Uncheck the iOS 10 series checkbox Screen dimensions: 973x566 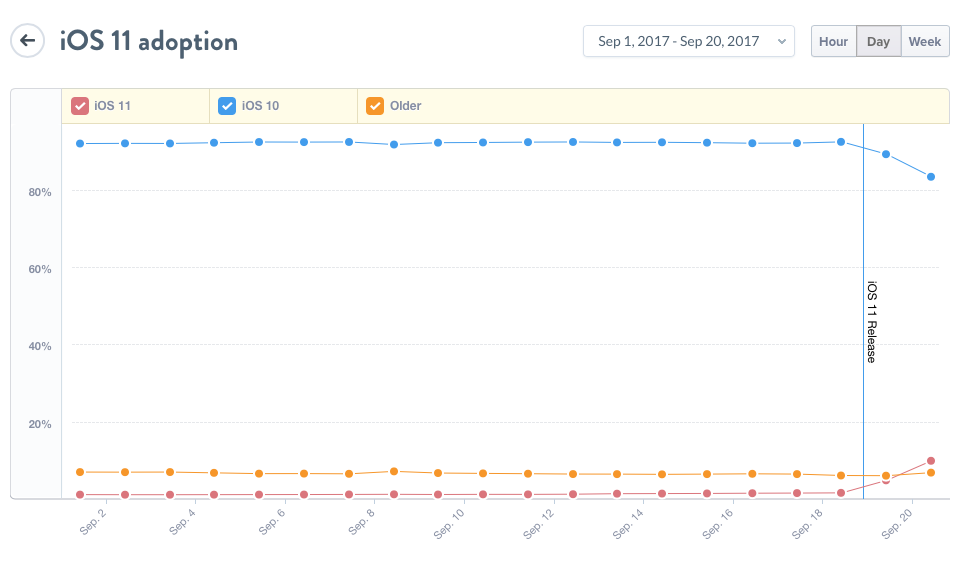227,106
